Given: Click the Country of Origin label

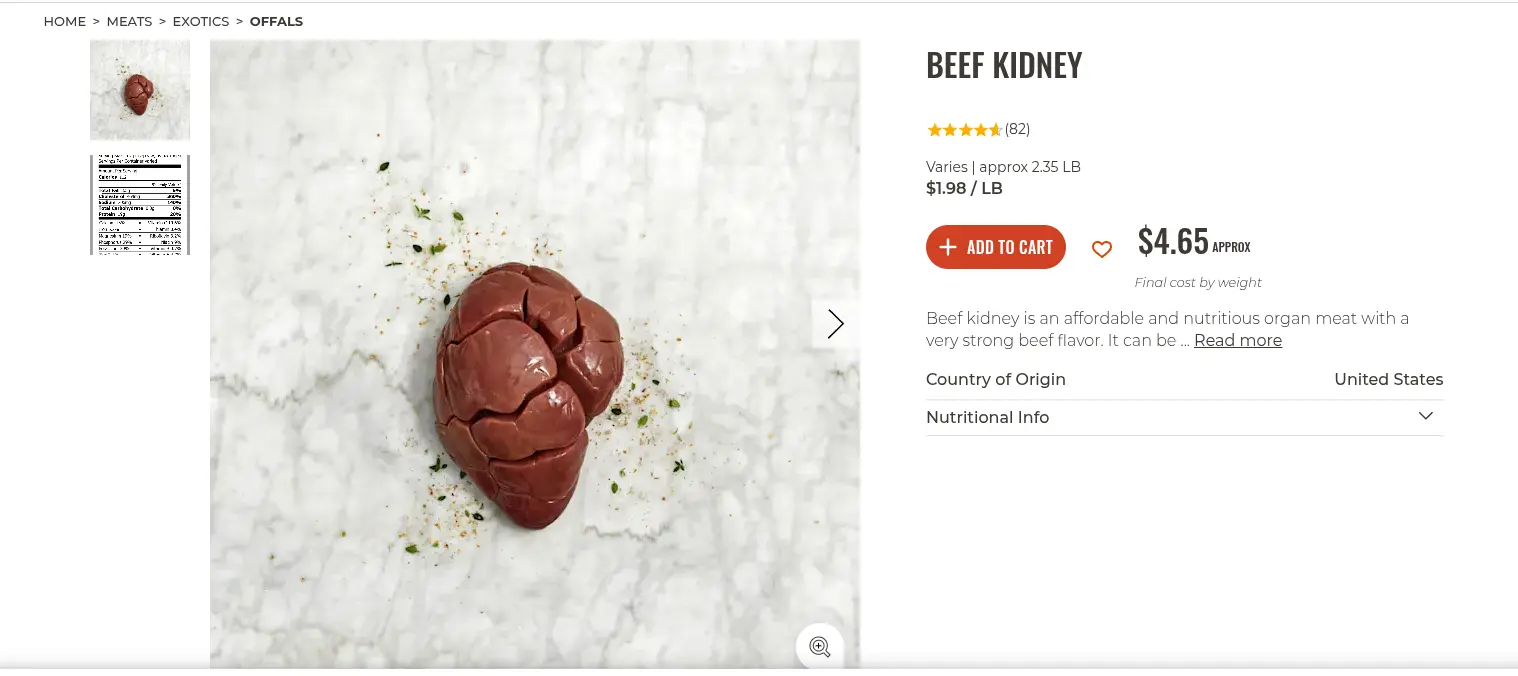Looking at the screenshot, I should pos(996,379).
